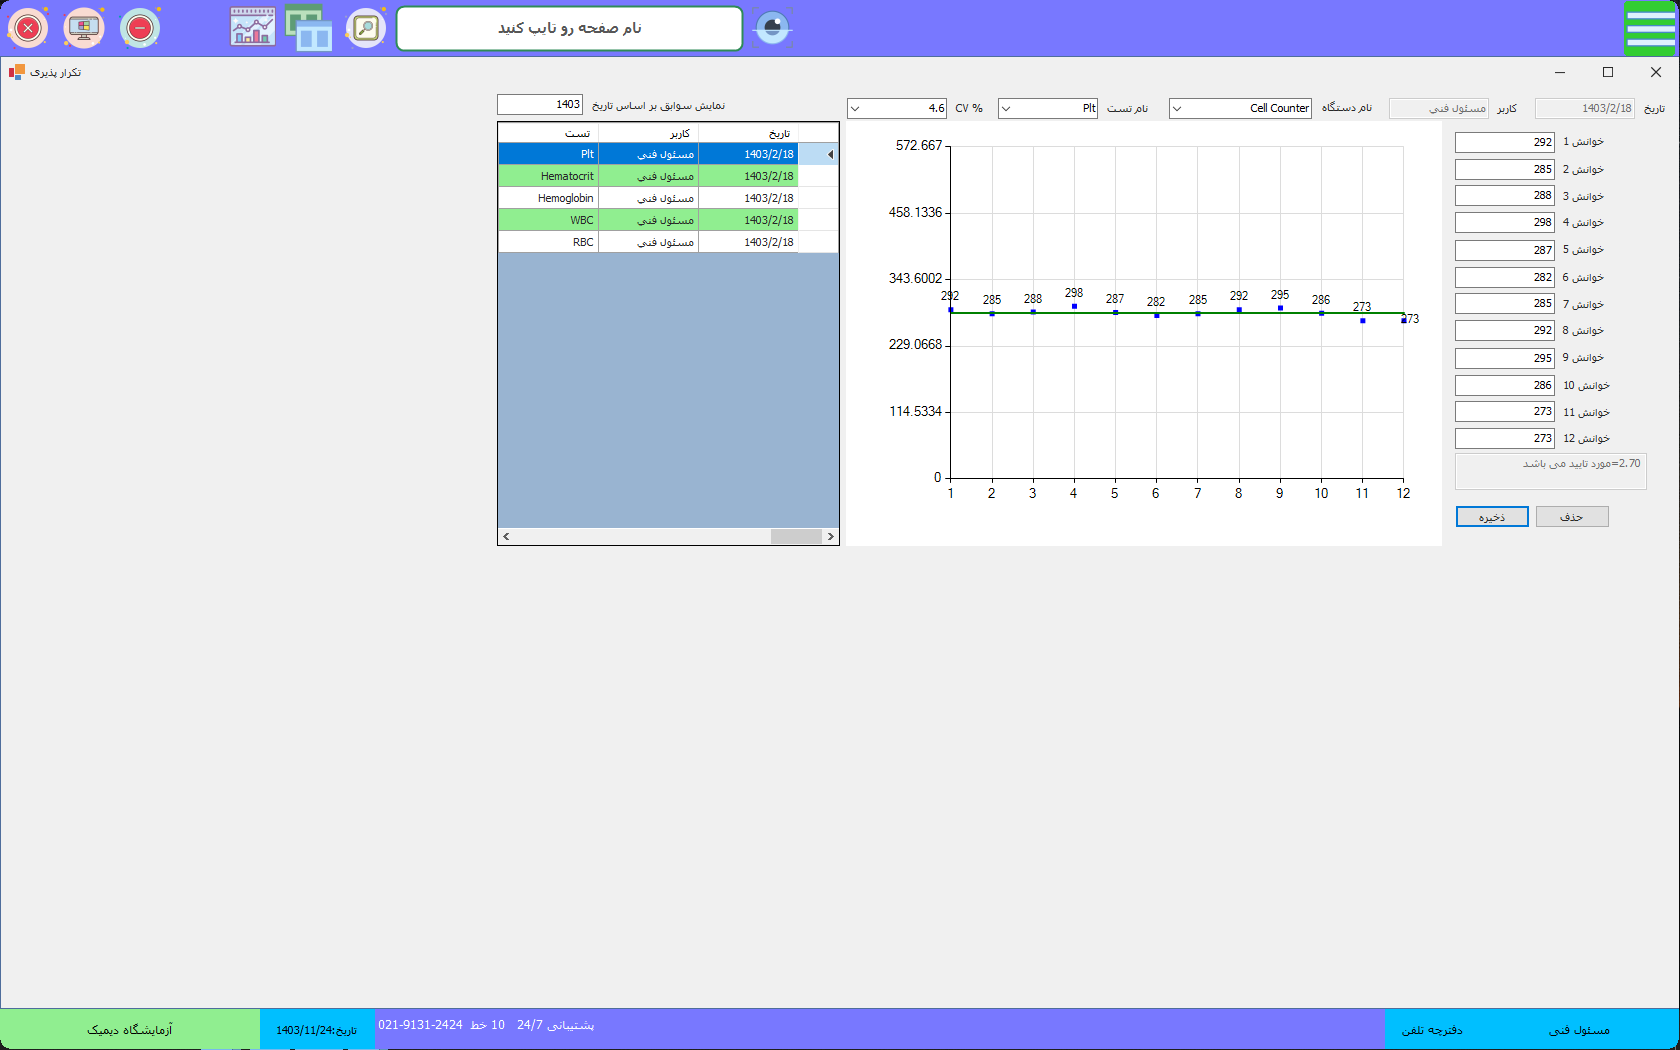Click the حذف delete button

1571,517
